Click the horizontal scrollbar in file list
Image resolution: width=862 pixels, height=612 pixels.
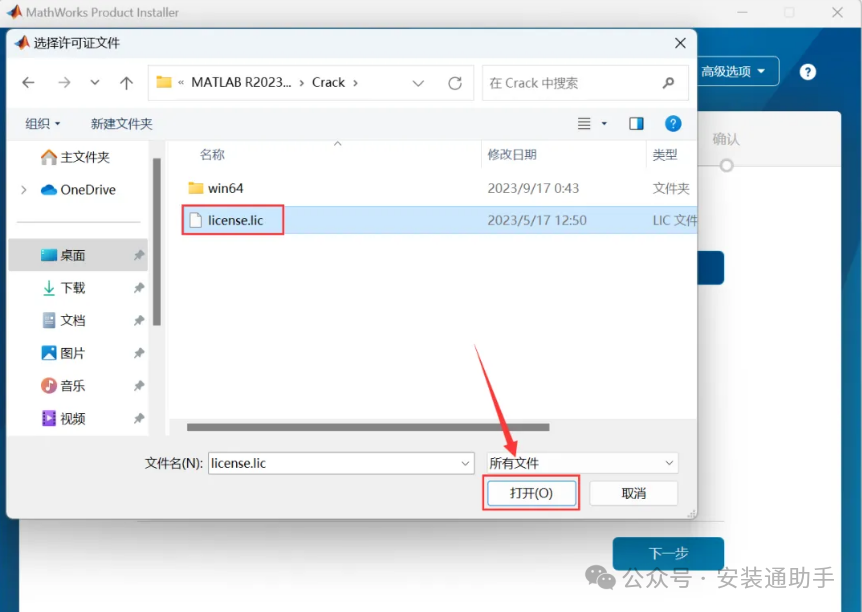368,427
